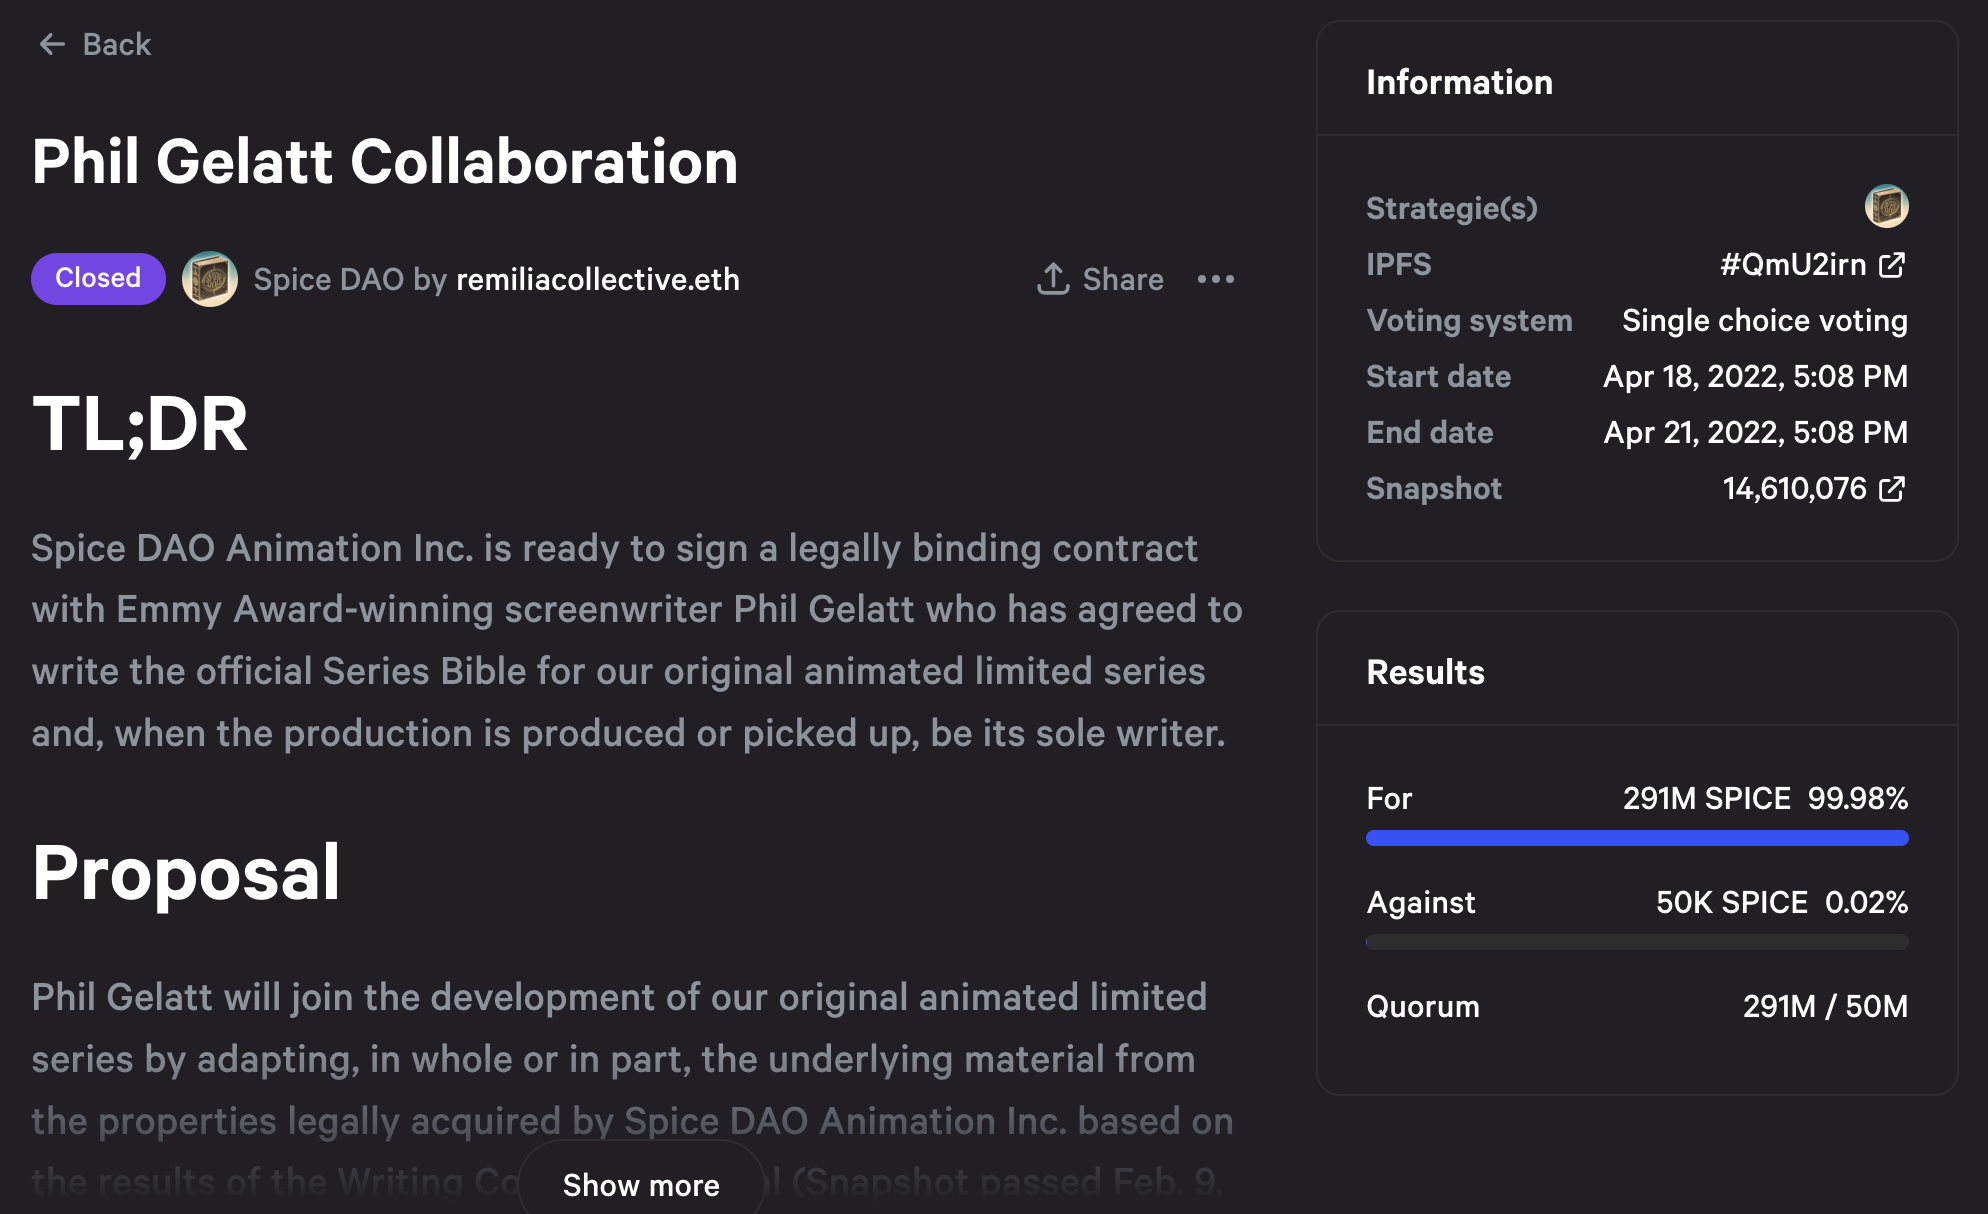Click the Back arrow icon

52,44
